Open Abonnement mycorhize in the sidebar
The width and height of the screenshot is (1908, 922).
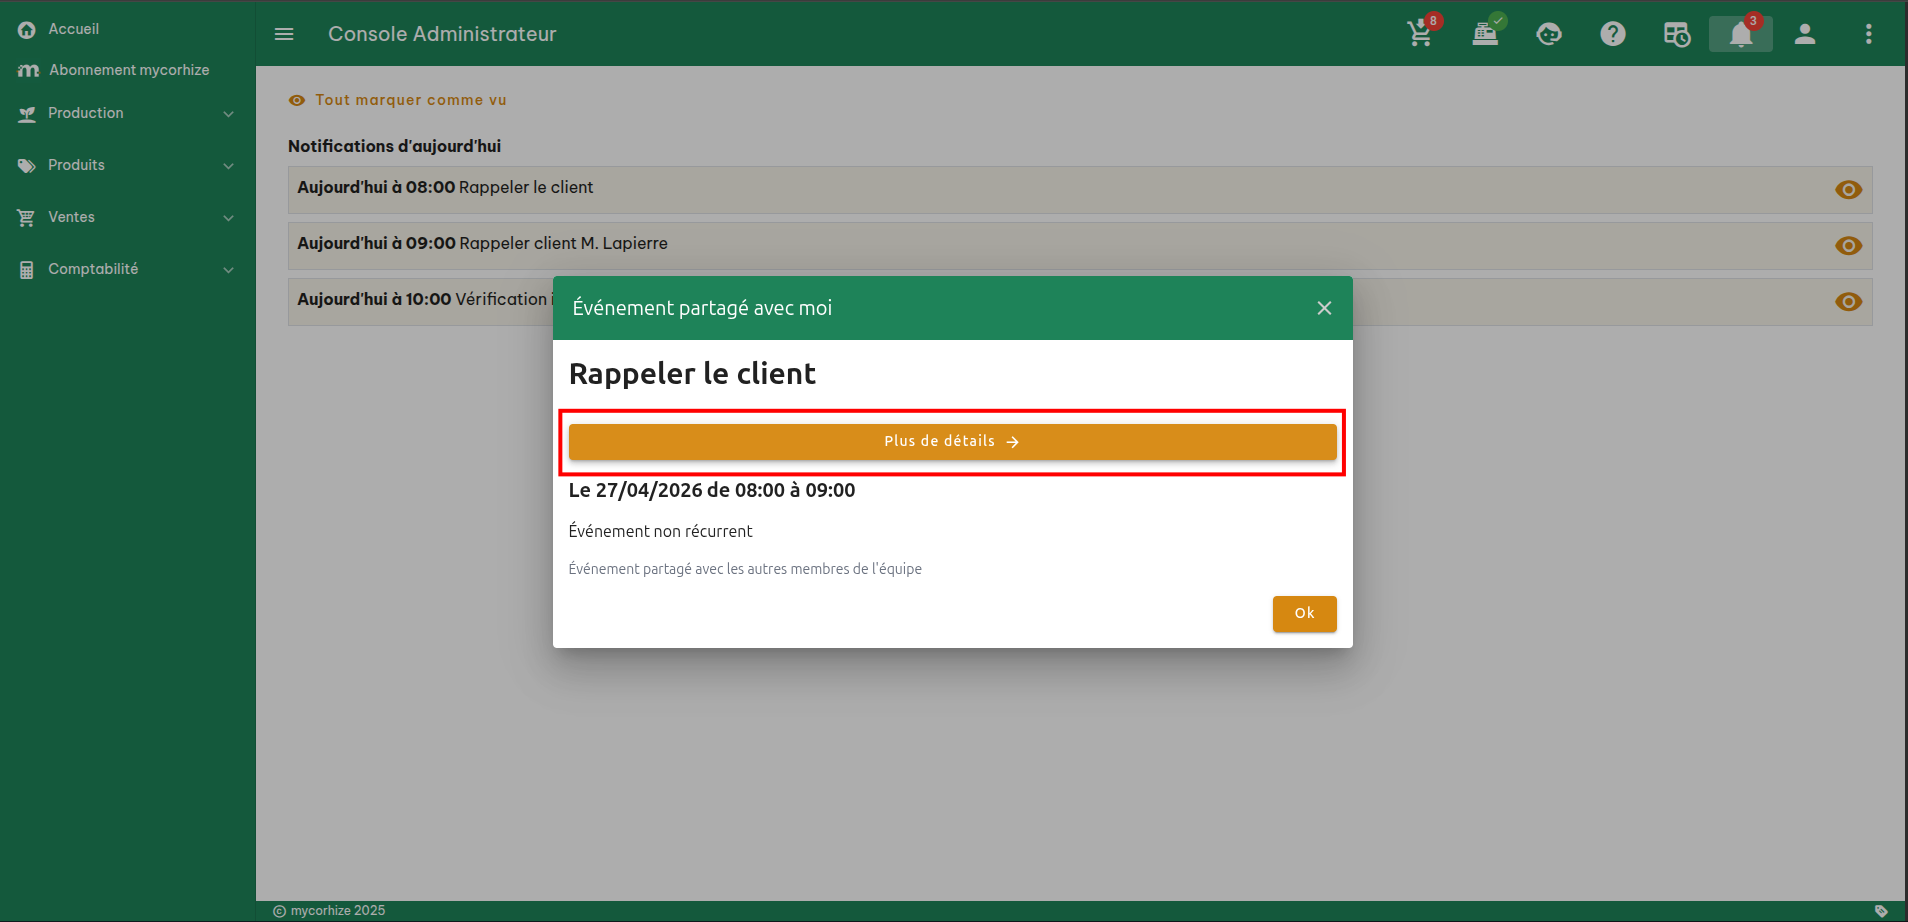[x=129, y=70]
